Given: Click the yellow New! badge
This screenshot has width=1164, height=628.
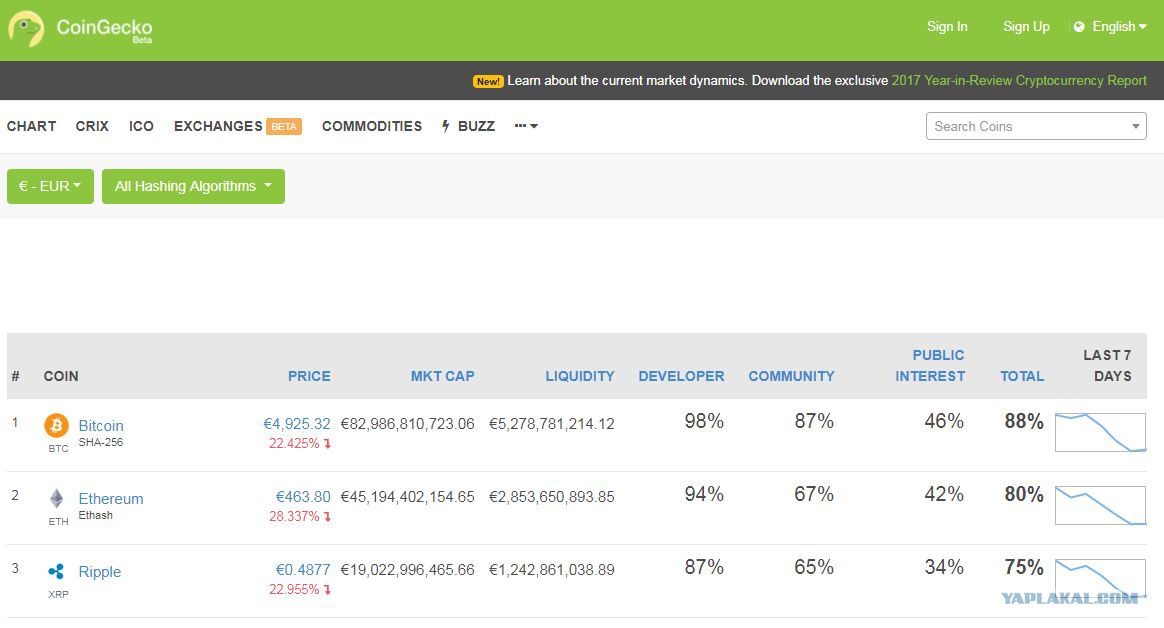Looking at the screenshot, I should coord(488,81).
